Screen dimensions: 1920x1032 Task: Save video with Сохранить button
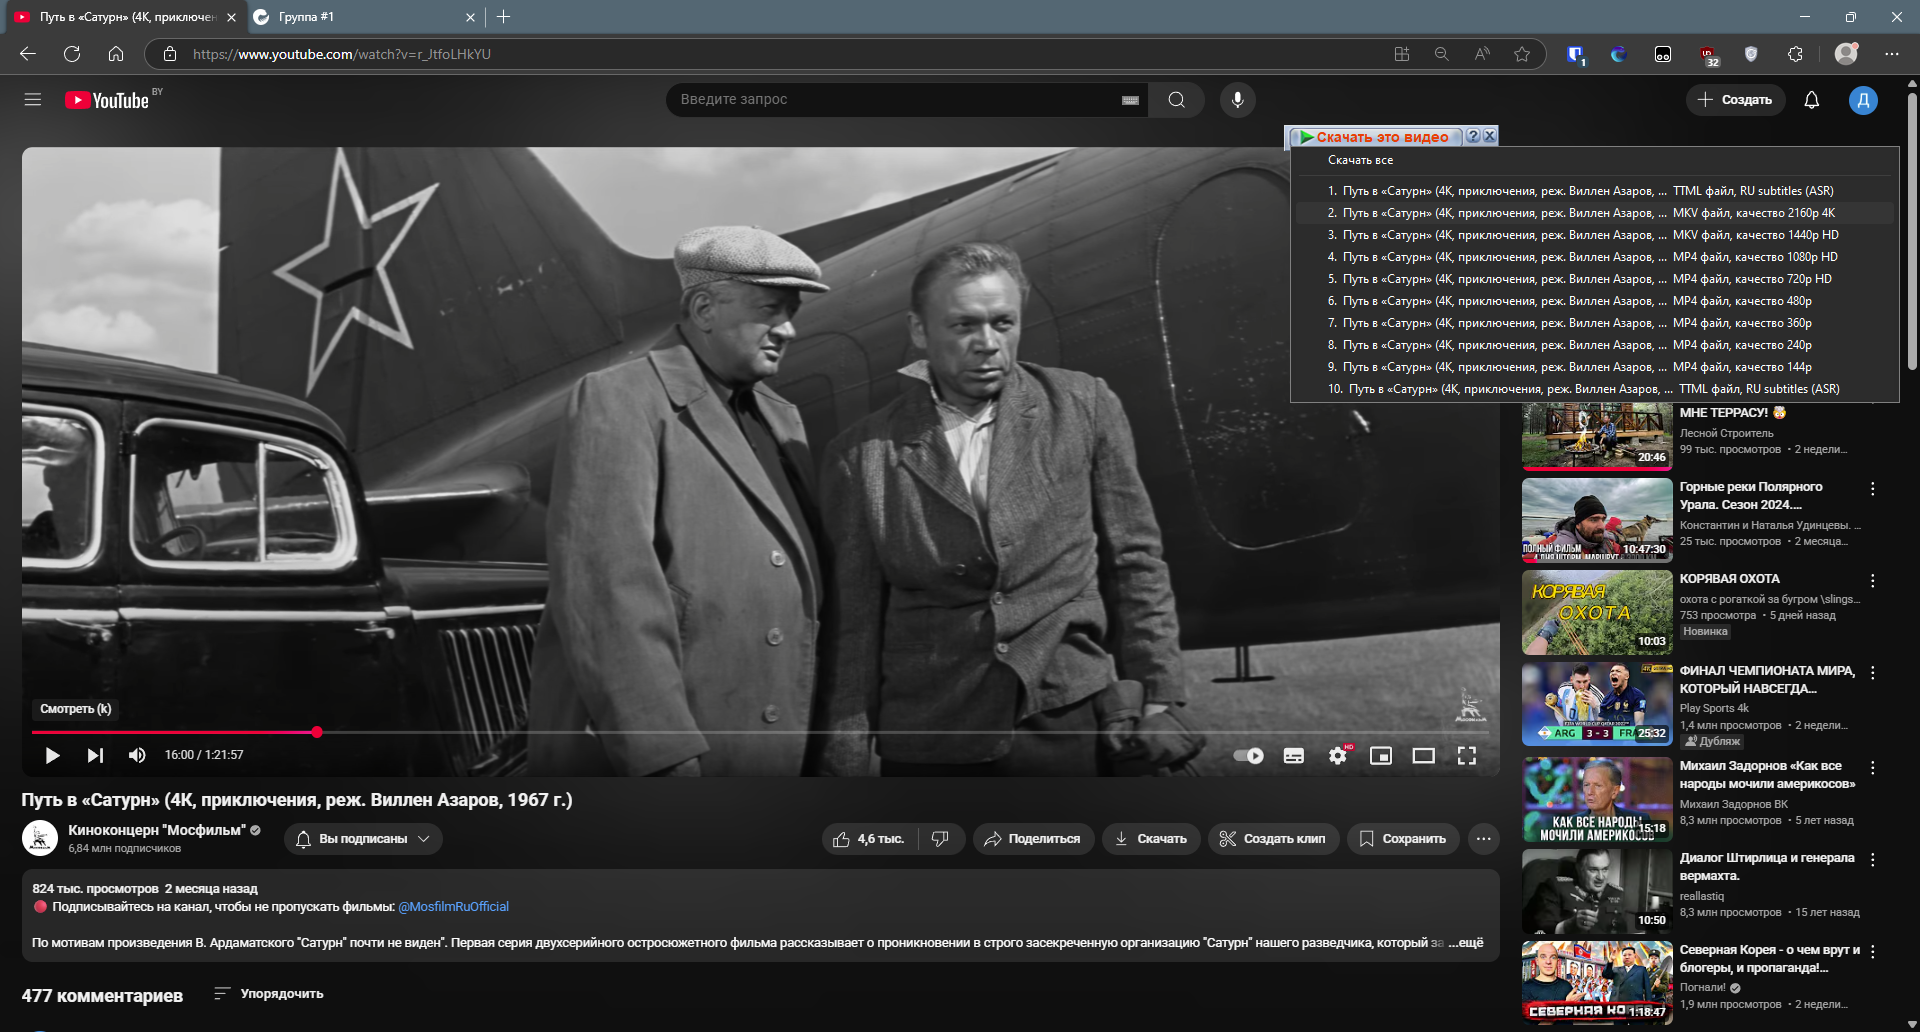pyautogui.click(x=1403, y=839)
